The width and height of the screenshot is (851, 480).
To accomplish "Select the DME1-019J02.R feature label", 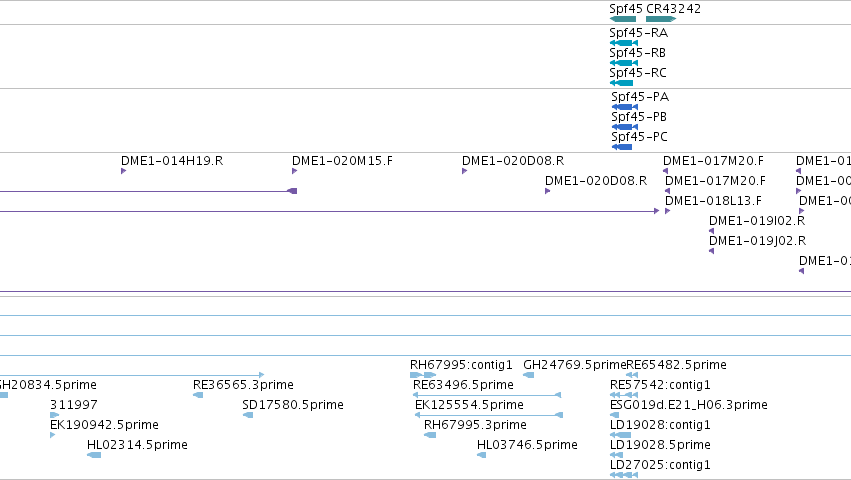I will pyautogui.click(x=757, y=241).
